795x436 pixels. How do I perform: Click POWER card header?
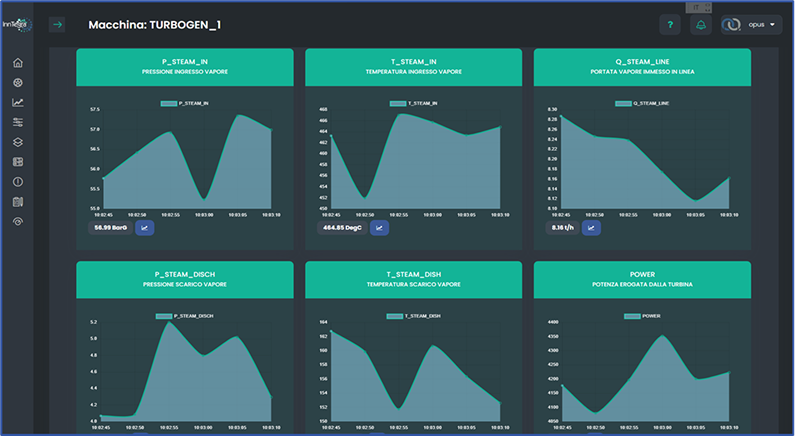(642, 279)
